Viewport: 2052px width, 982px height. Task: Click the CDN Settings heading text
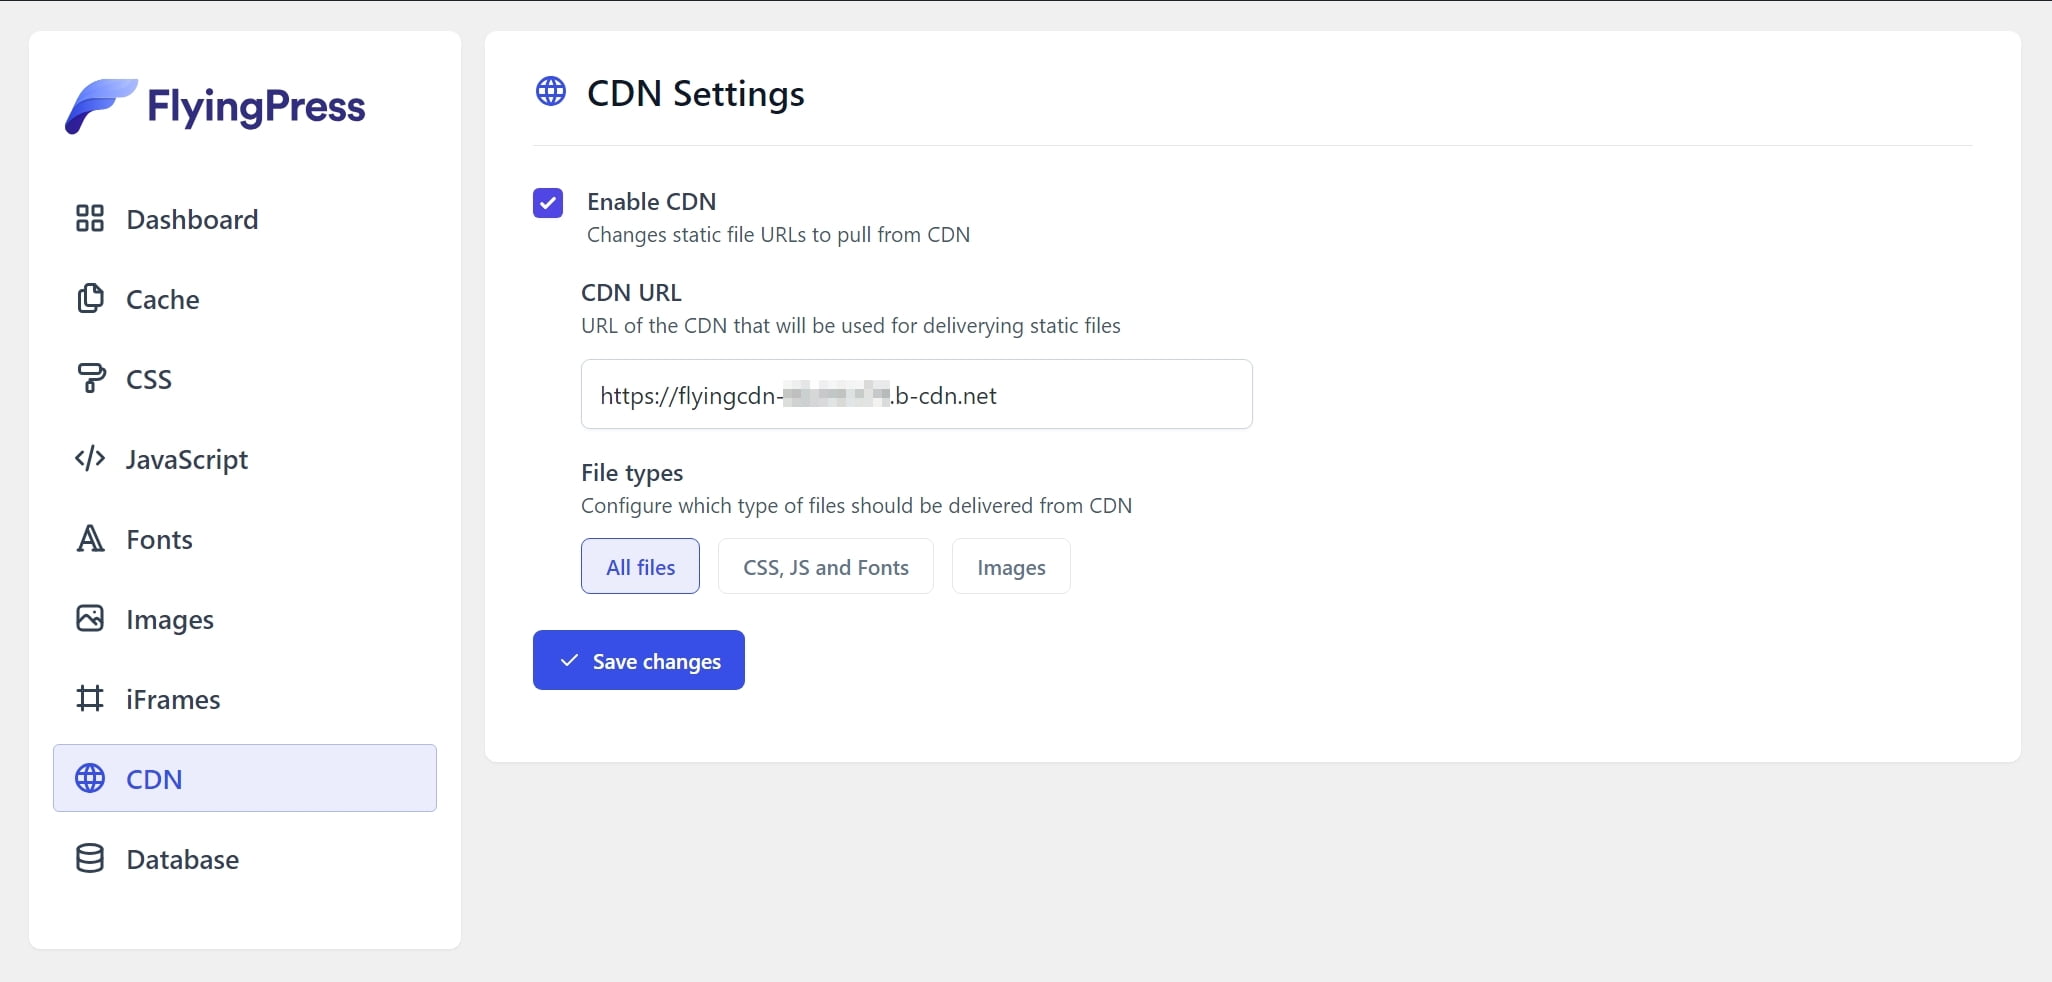point(695,93)
